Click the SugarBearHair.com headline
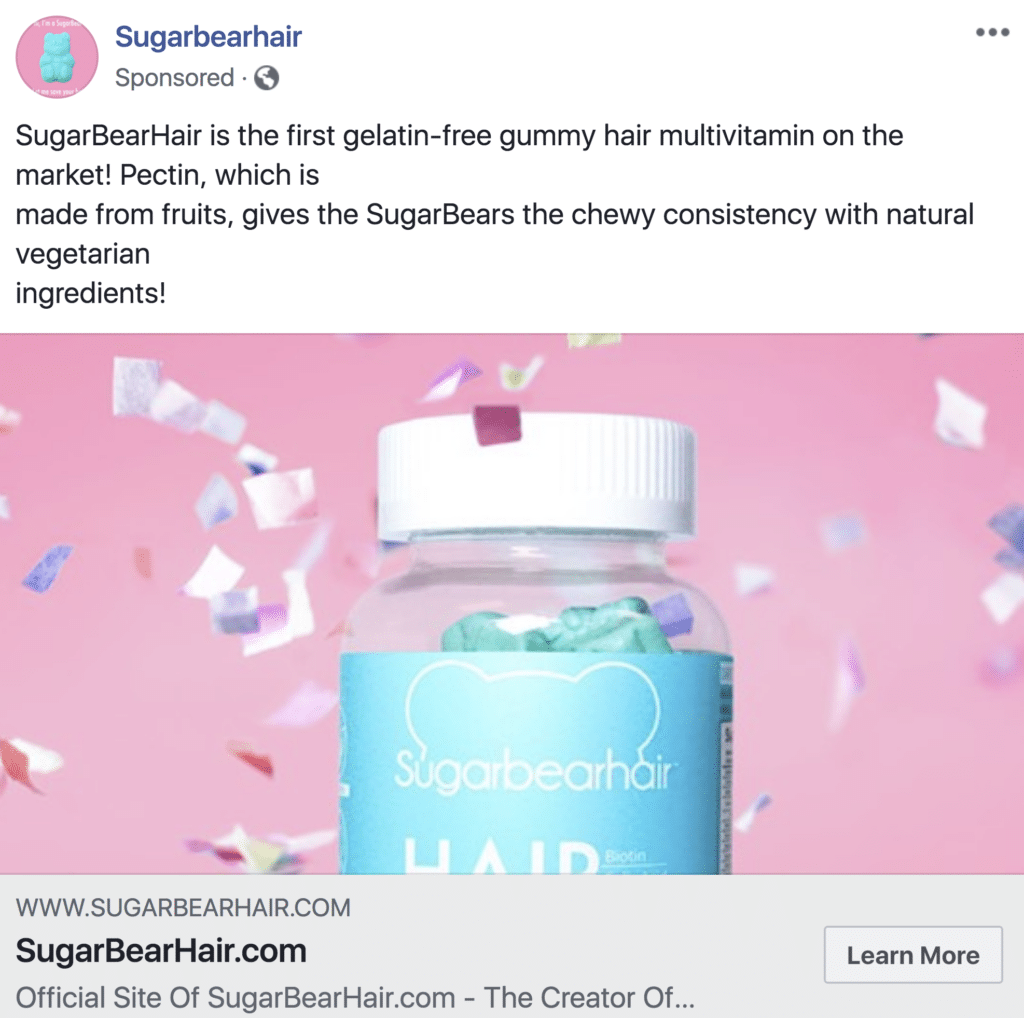This screenshot has width=1024, height=1018. (161, 951)
